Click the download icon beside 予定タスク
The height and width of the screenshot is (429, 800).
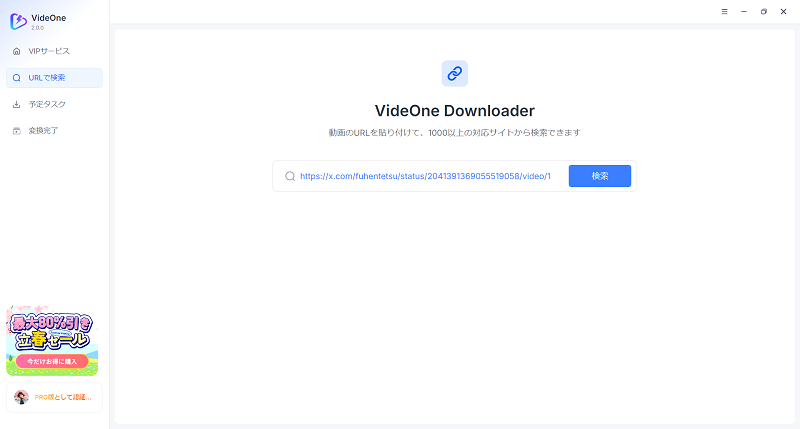17,104
